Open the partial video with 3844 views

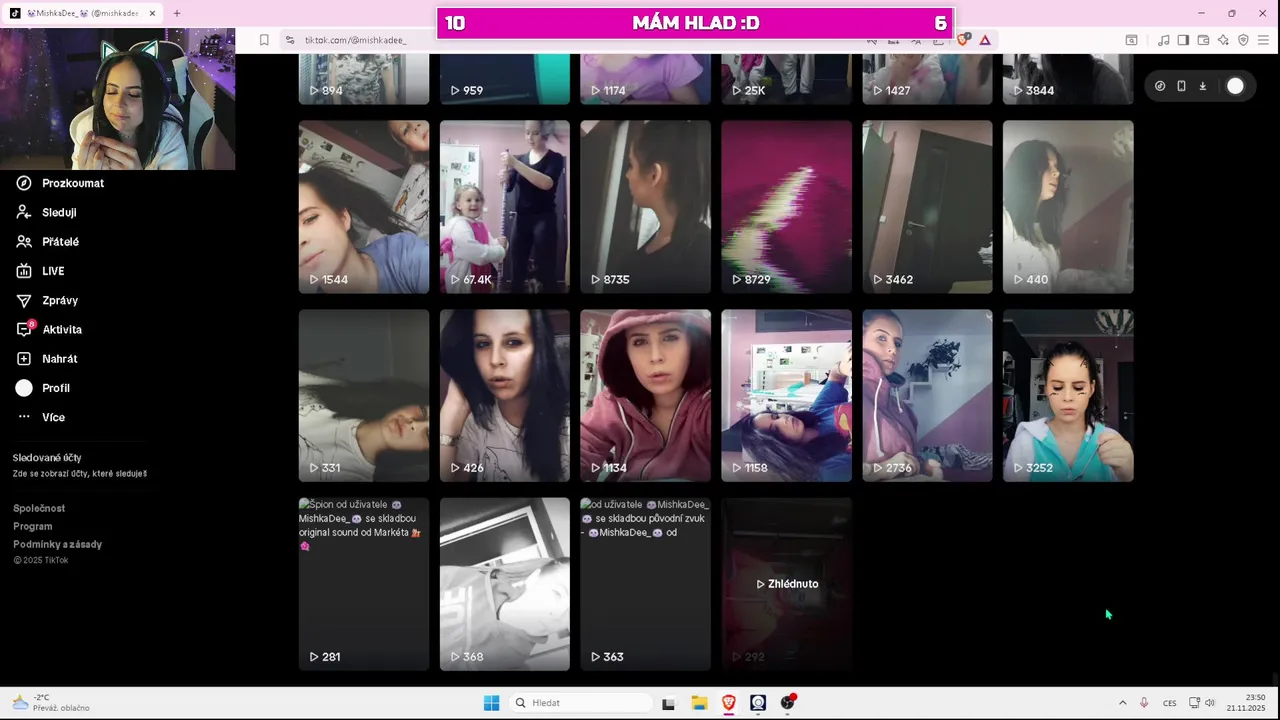pyautogui.click(x=1068, y=80)
